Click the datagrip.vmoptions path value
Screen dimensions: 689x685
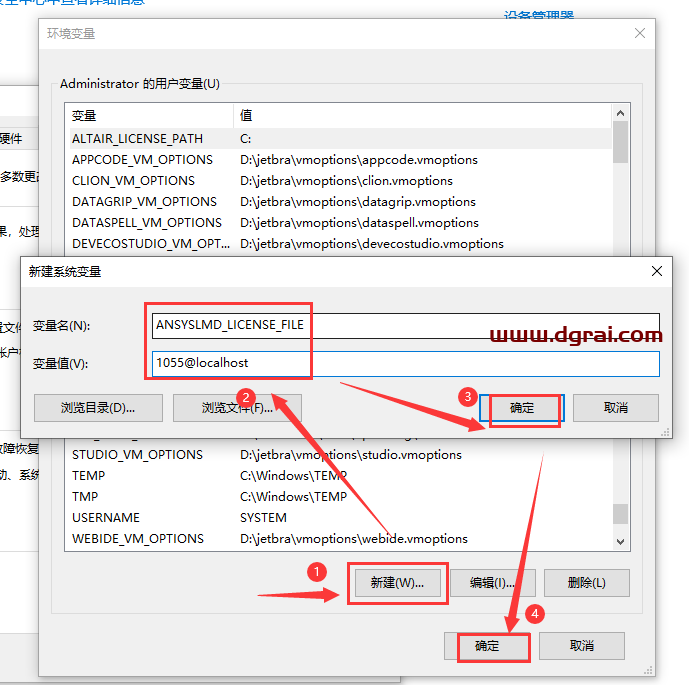[x=358, y=202]
